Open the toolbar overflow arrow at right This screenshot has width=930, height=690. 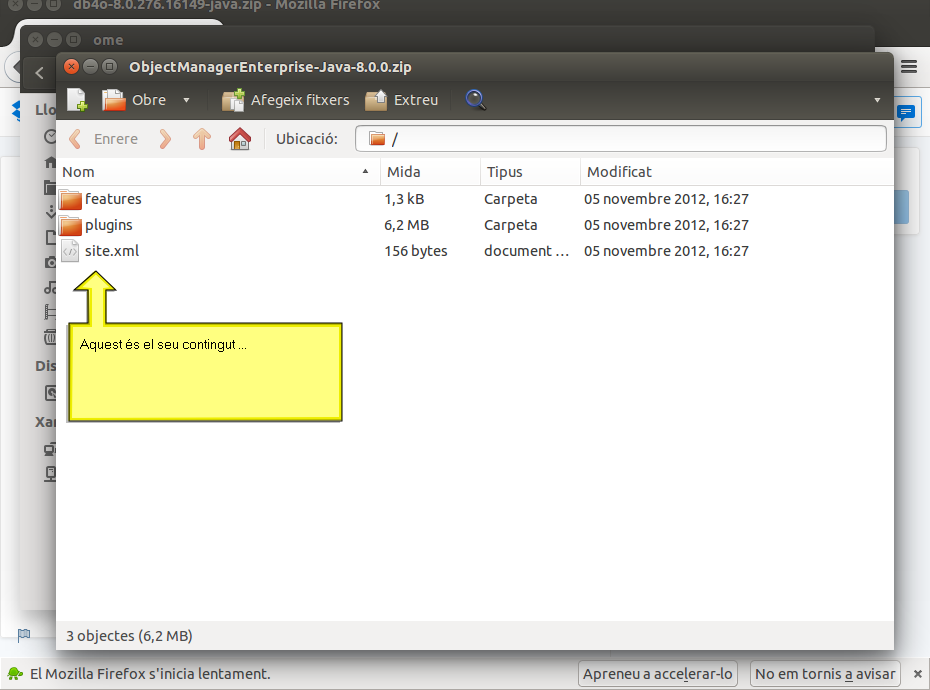tap(877, 100)
